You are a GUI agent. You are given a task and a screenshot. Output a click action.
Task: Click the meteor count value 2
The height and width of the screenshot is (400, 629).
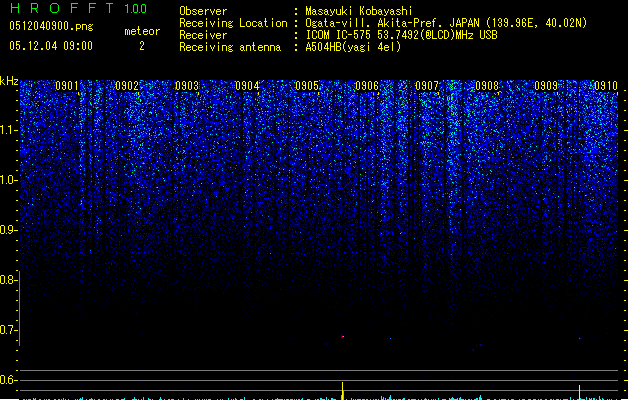(x=142, y=46)
